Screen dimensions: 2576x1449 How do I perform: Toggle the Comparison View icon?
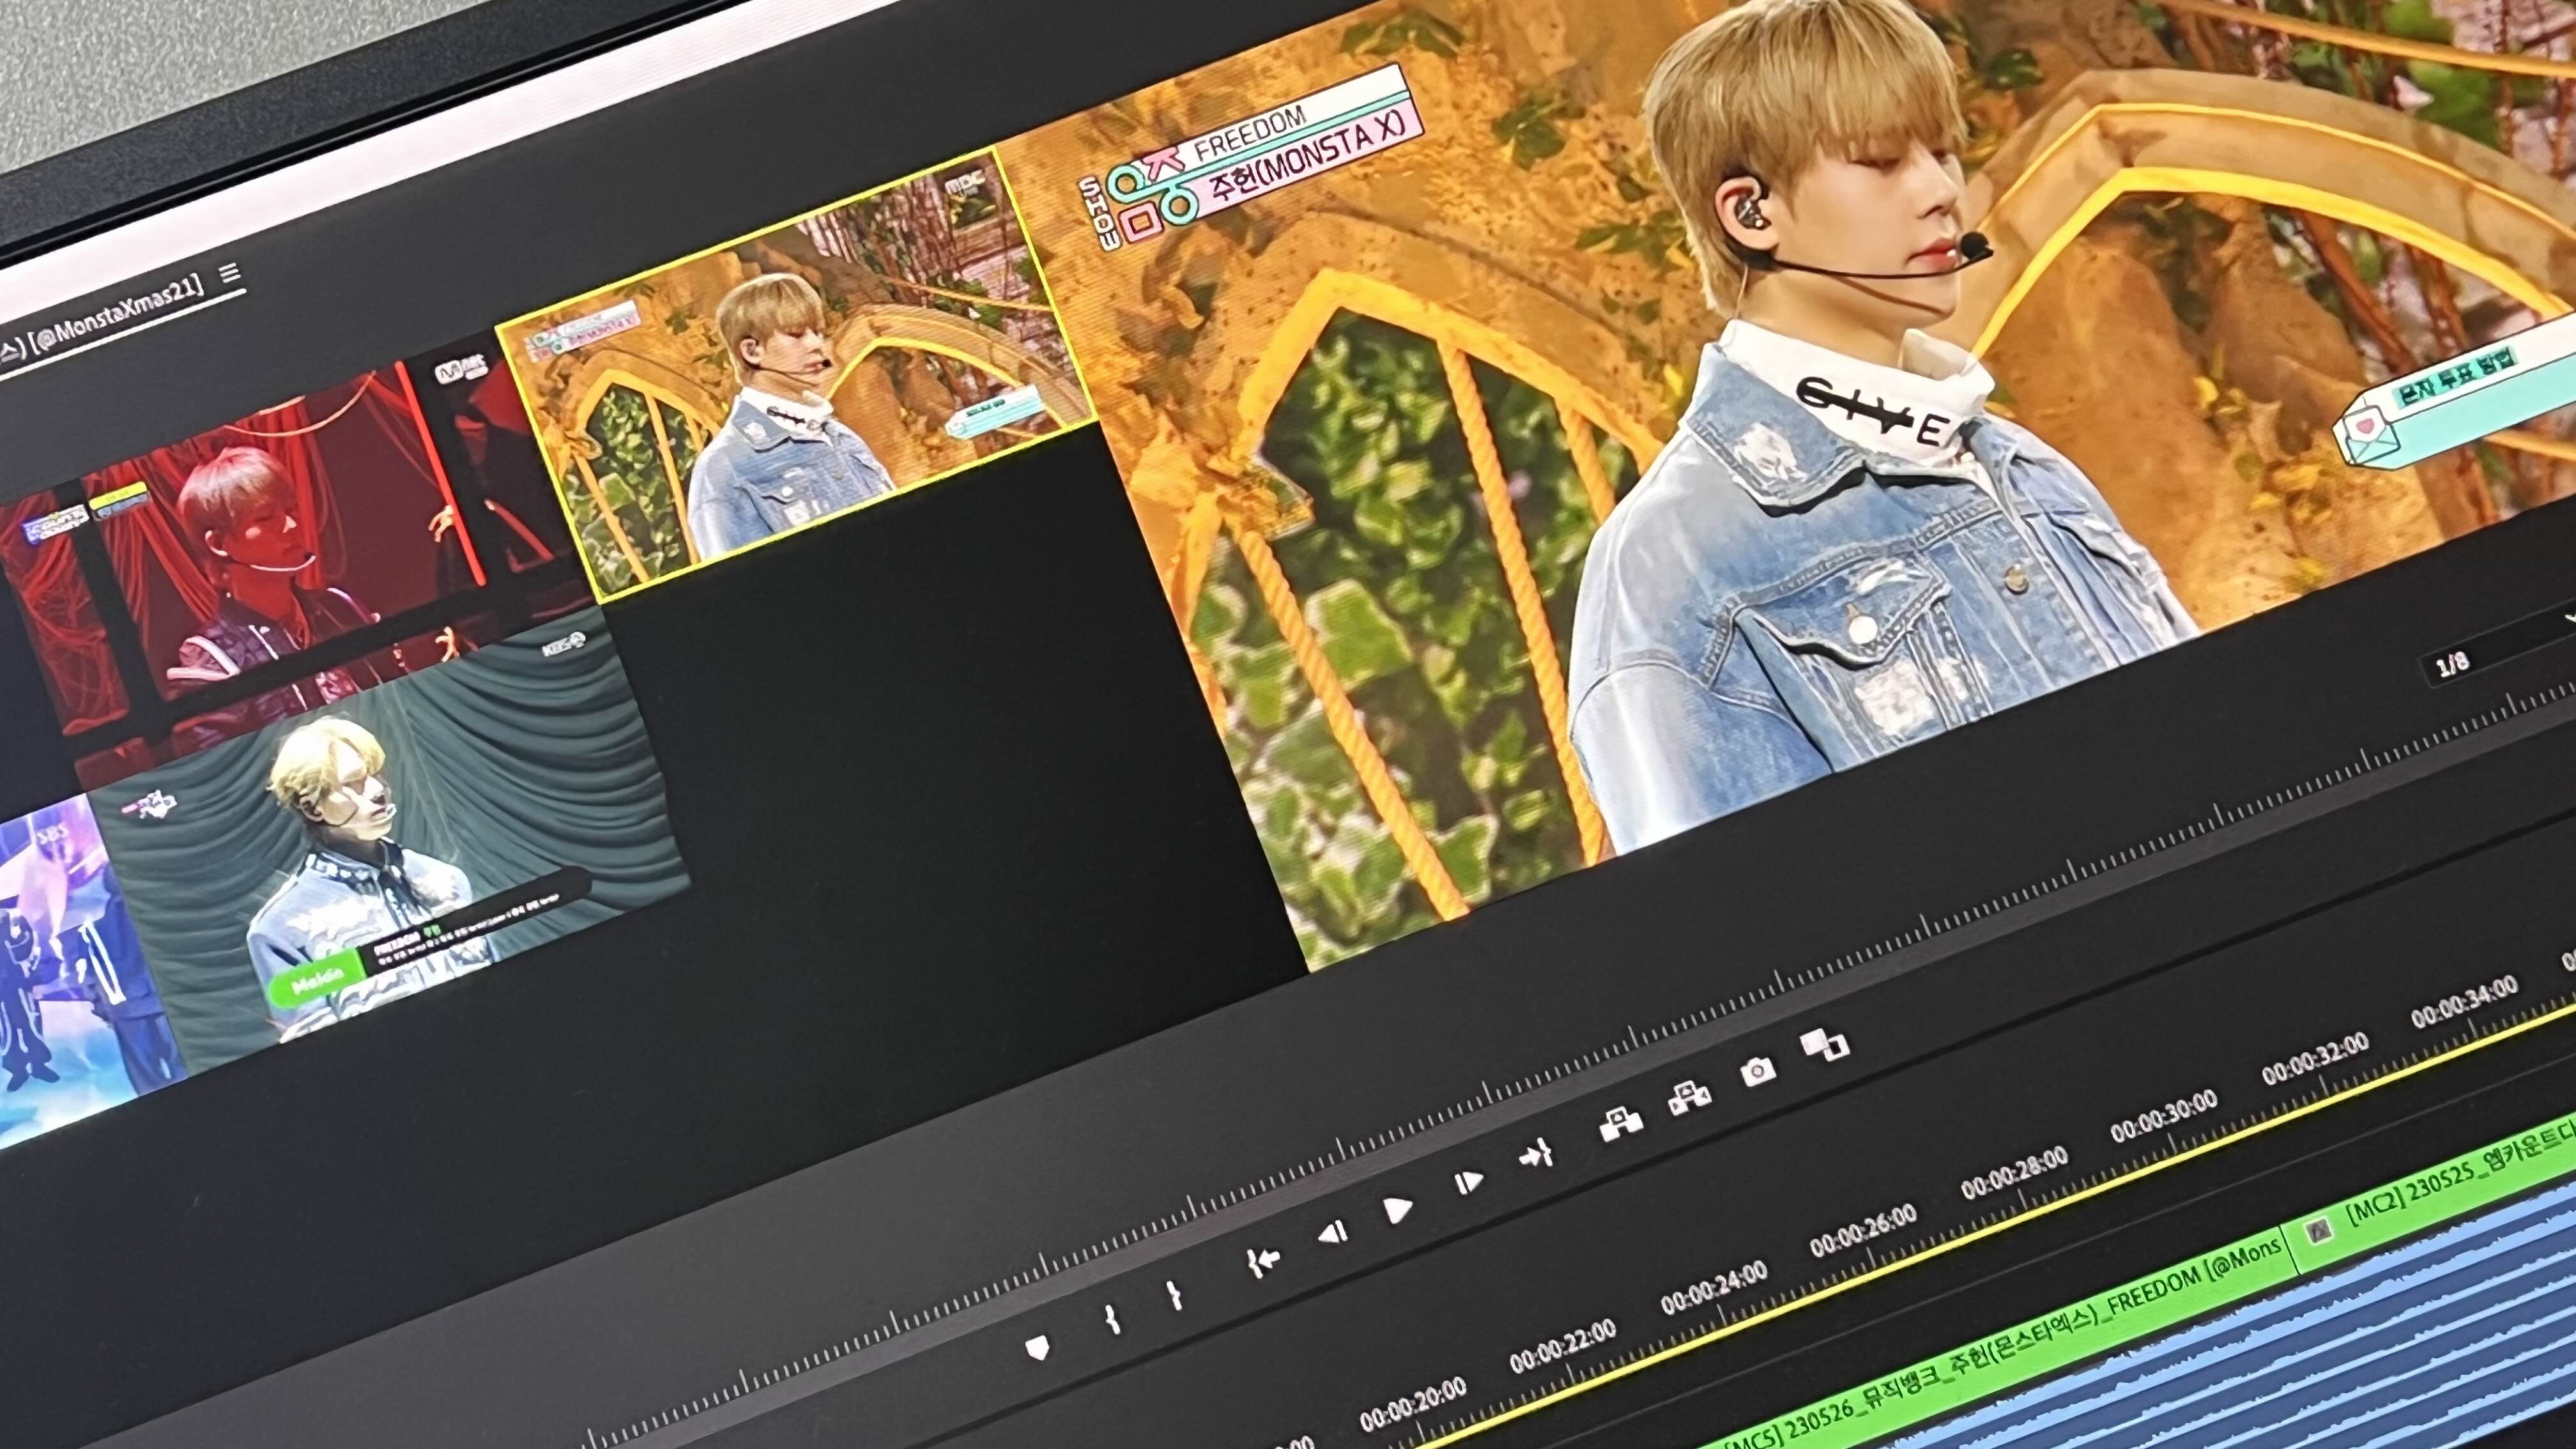[1825, 1046]
